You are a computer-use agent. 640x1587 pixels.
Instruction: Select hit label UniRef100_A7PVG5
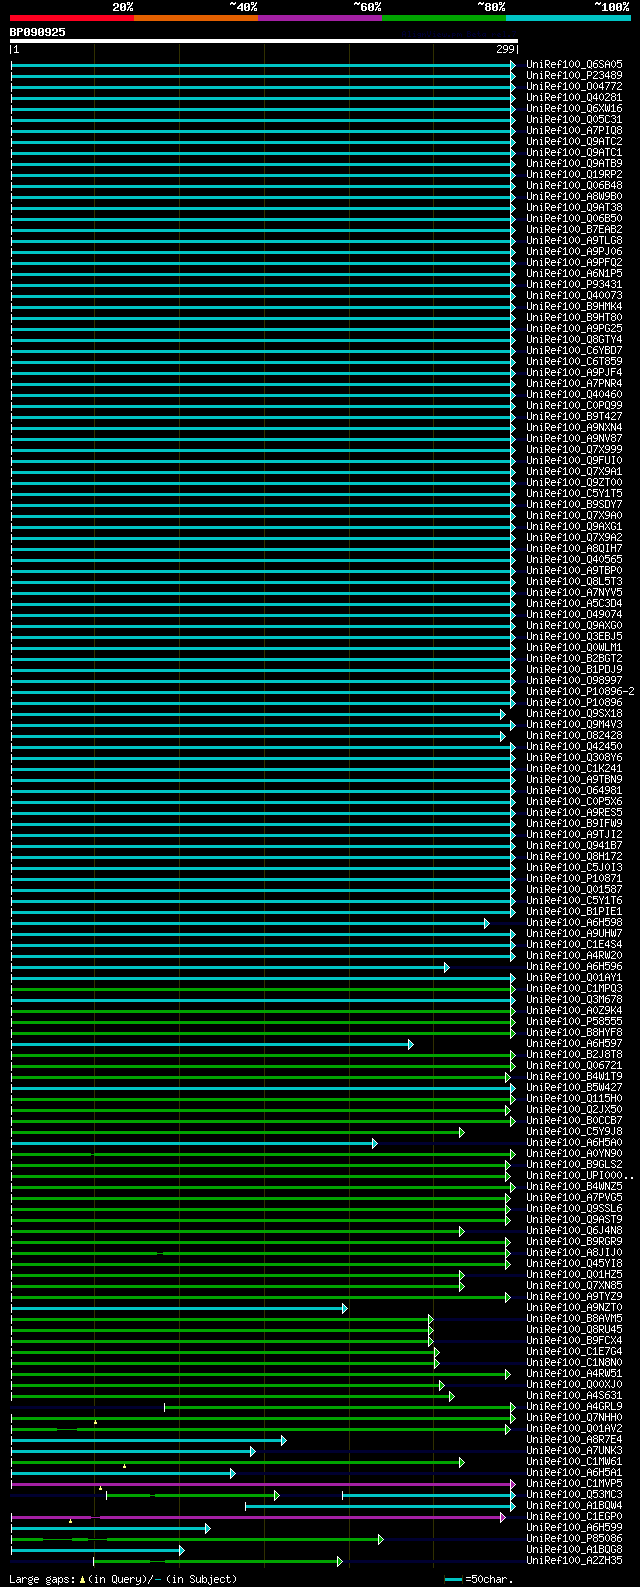coord(574,1197)
